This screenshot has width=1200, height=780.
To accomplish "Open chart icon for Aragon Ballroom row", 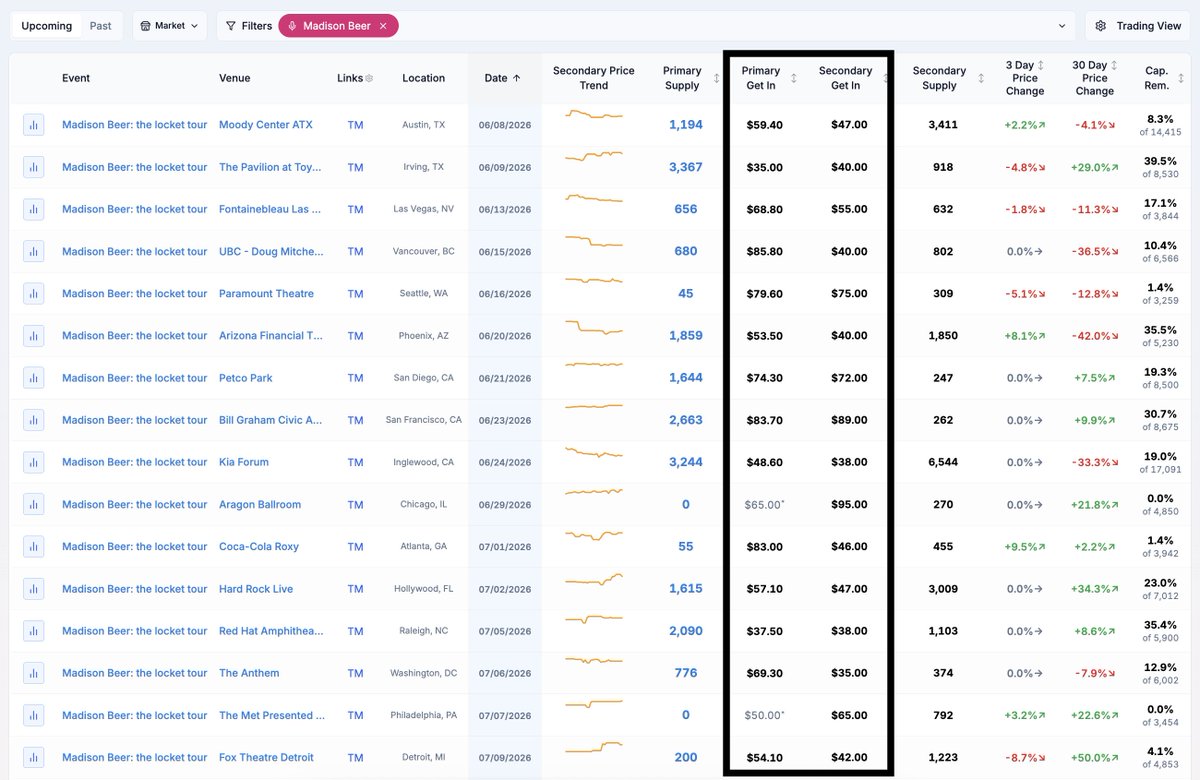I will pyautogui.click(x=34, y=504).
